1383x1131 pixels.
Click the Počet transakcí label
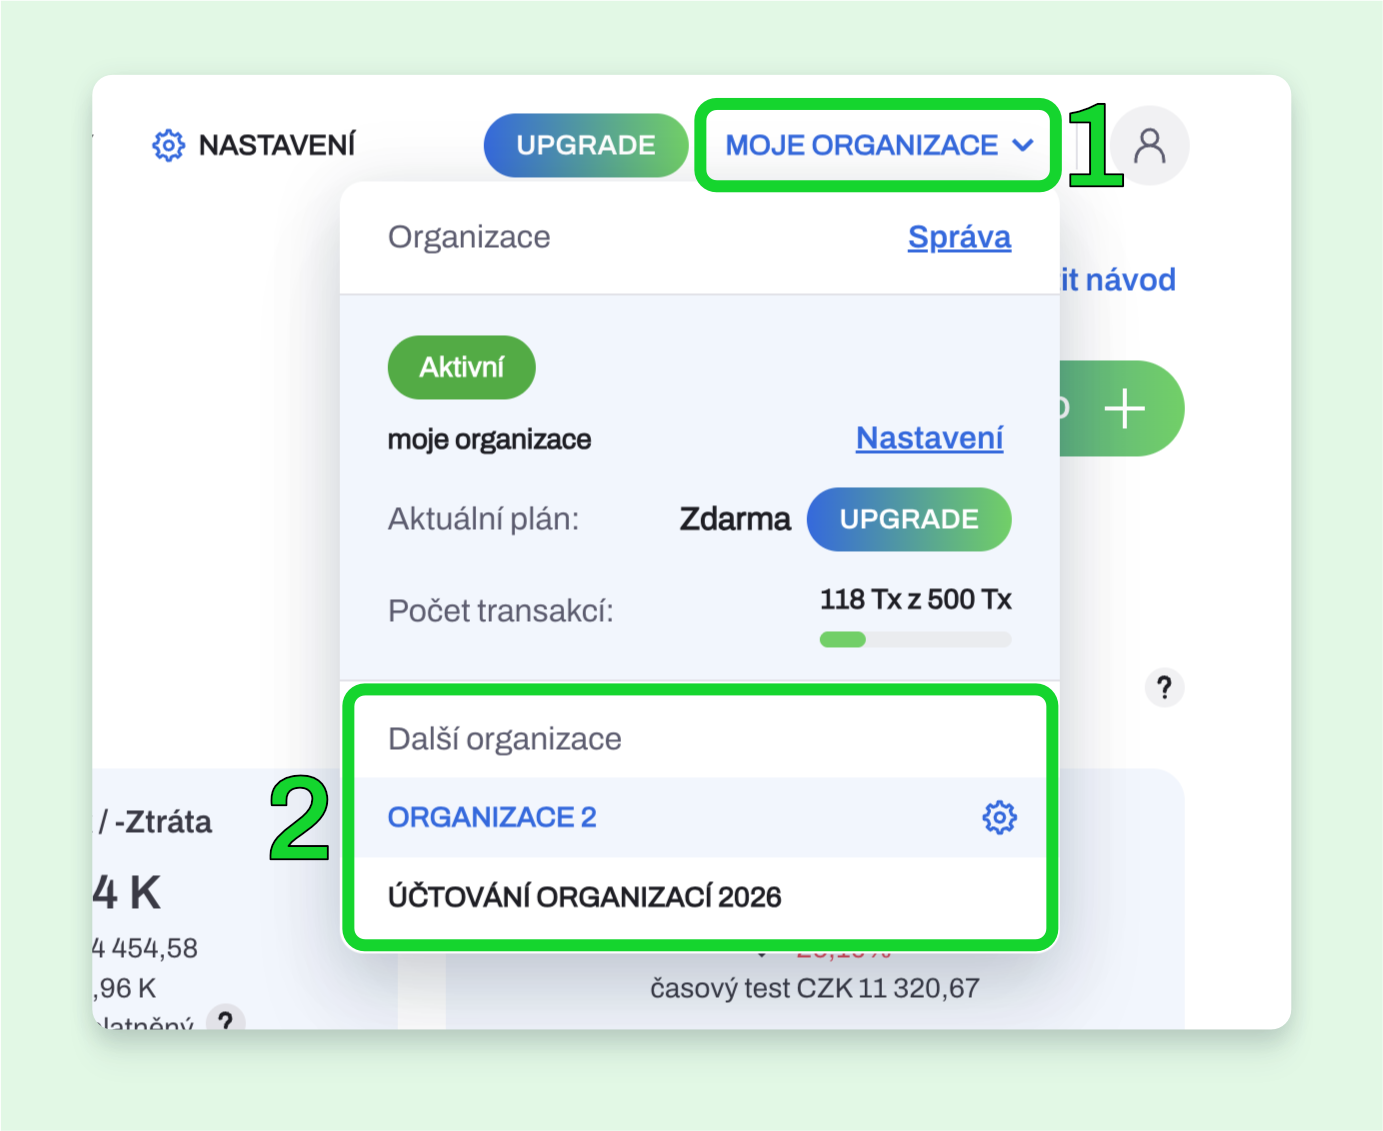500,610
